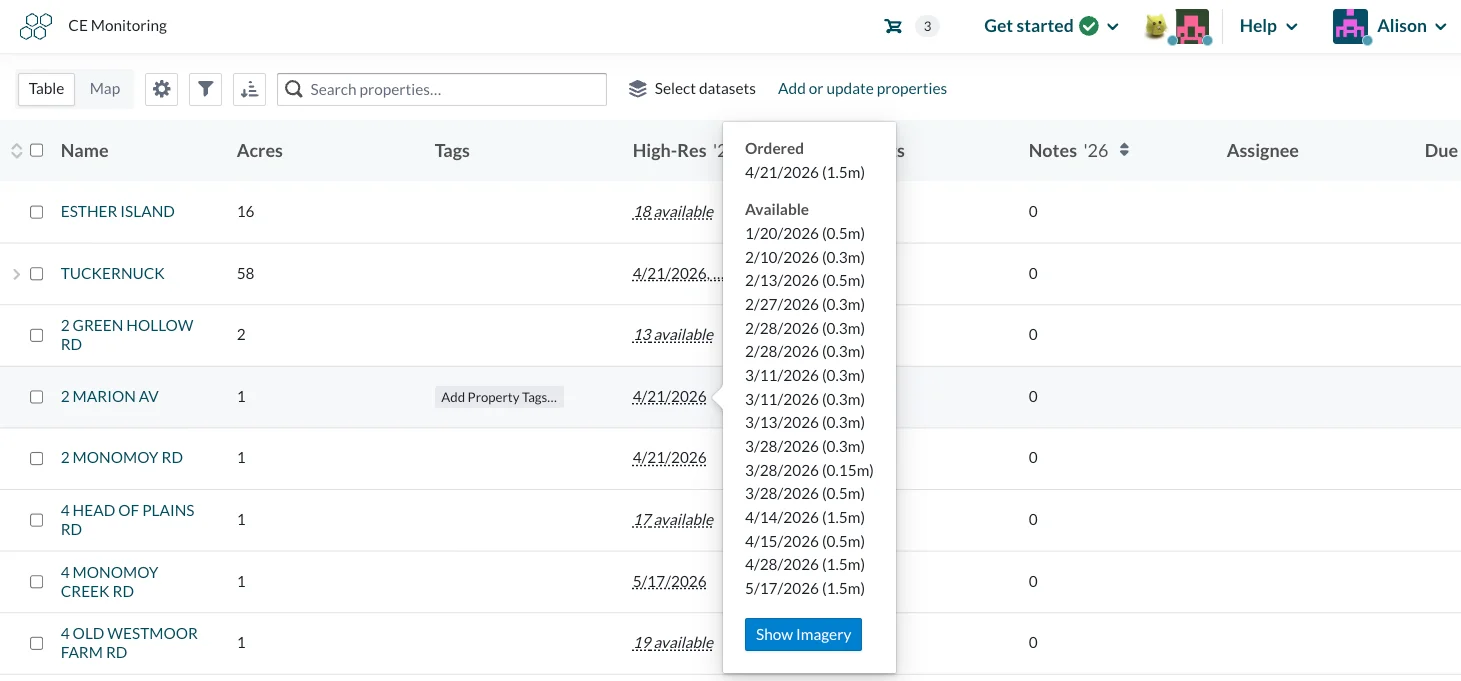Switch to the Table view tab

(x=47, y=89)
